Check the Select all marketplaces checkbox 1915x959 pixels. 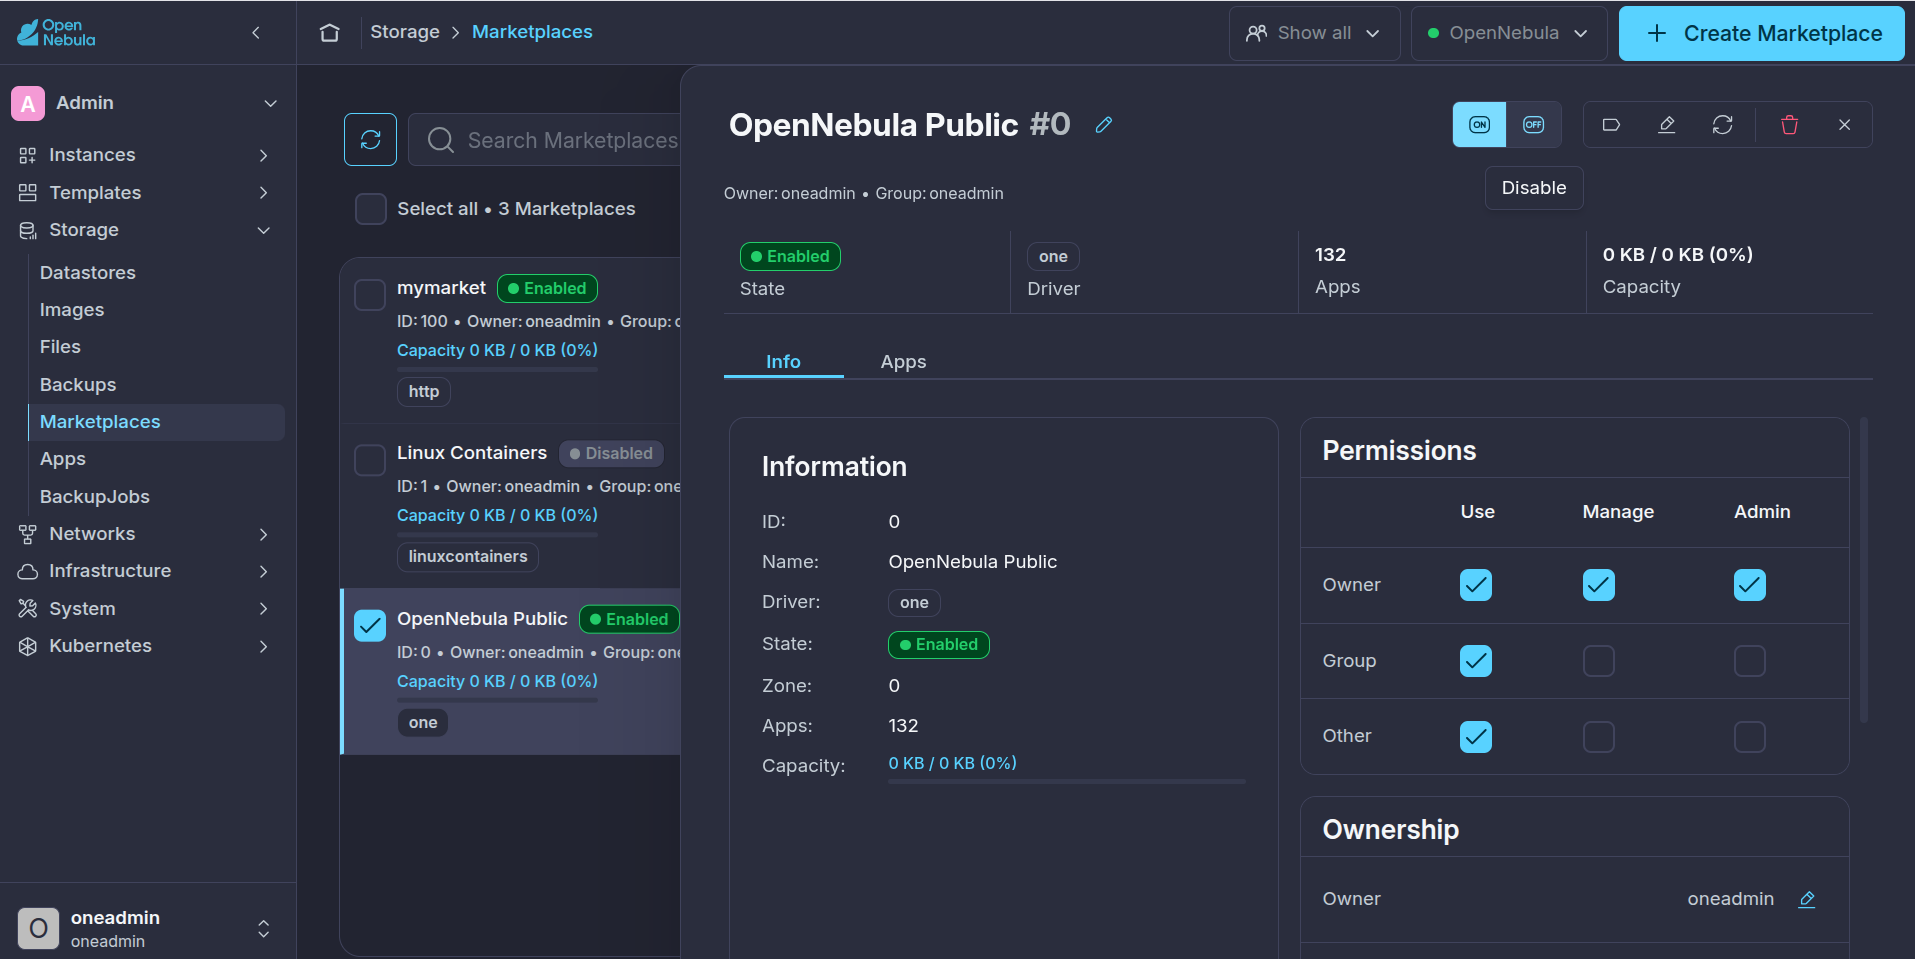(371, 209)
